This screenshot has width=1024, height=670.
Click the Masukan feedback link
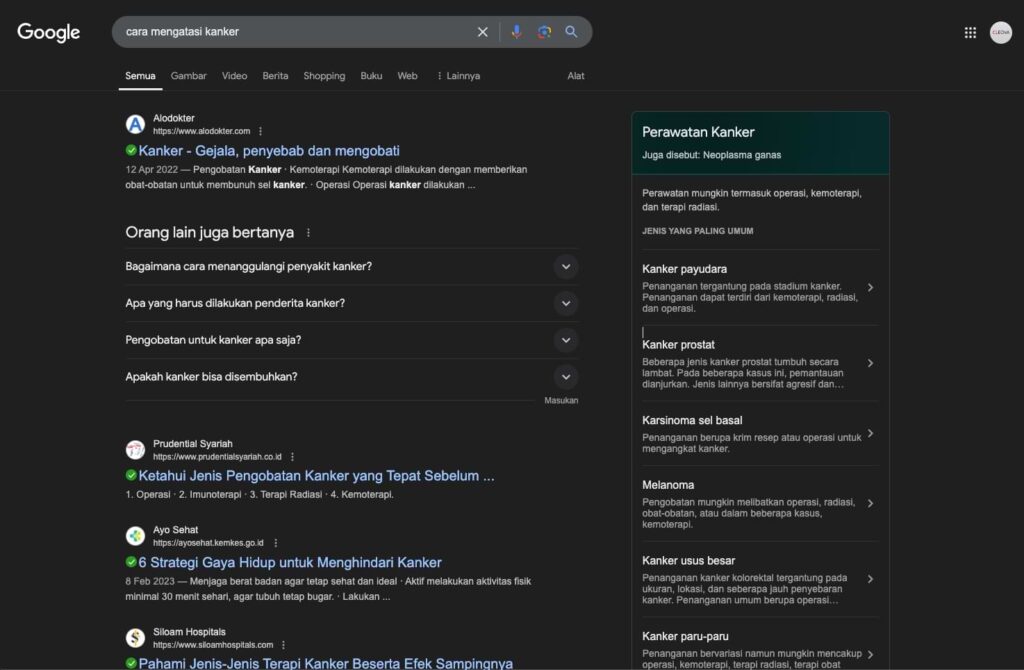coord(561,400)
